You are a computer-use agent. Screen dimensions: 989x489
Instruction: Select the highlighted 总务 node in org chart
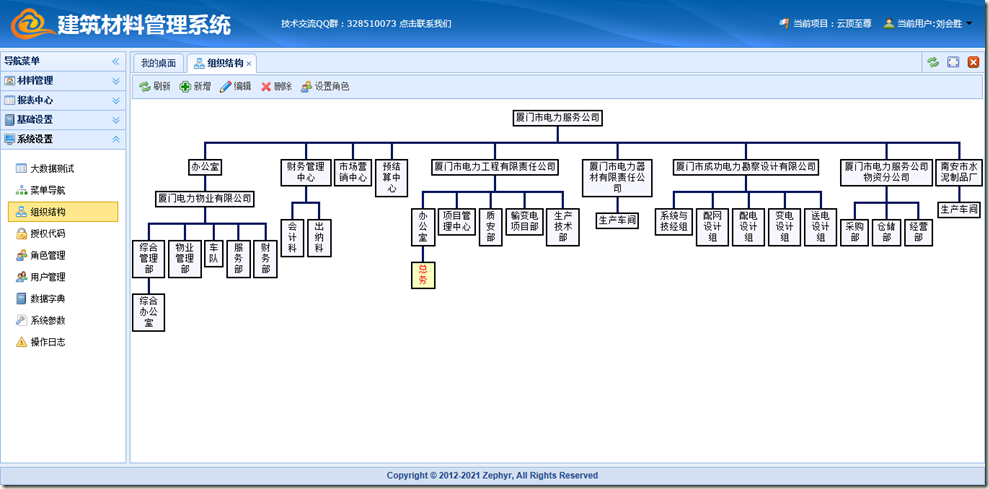[x=423, y=275]
